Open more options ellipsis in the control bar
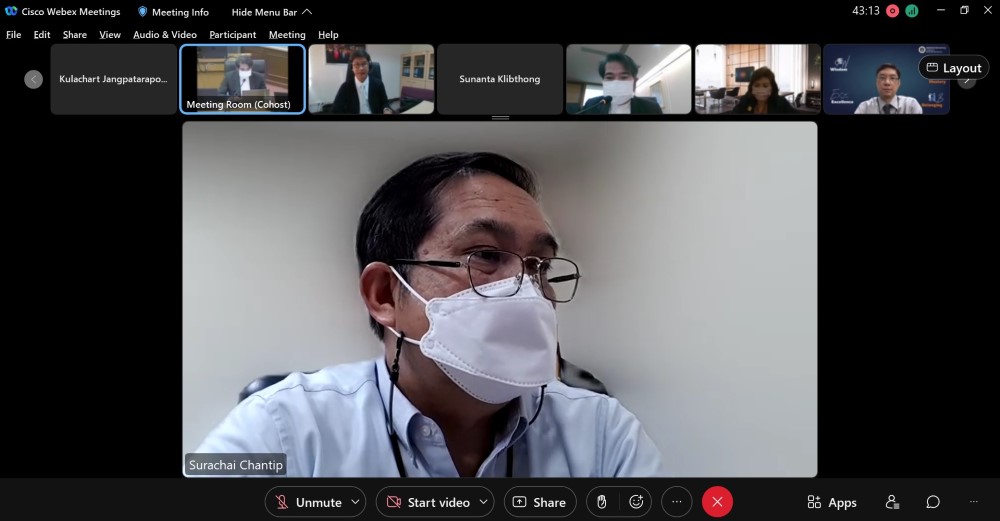 point(677,502)
